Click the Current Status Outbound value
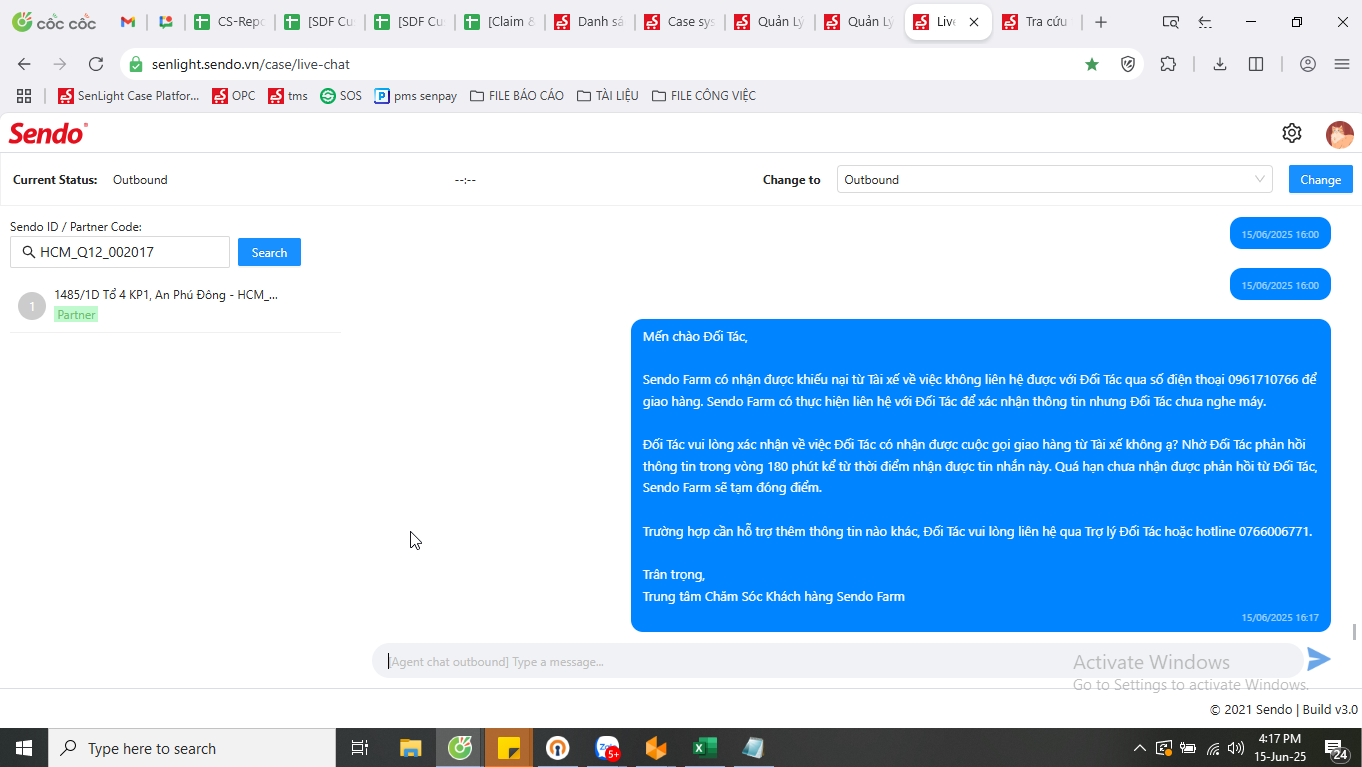Viewport: 1362px width, 767px height. [140, 180]
